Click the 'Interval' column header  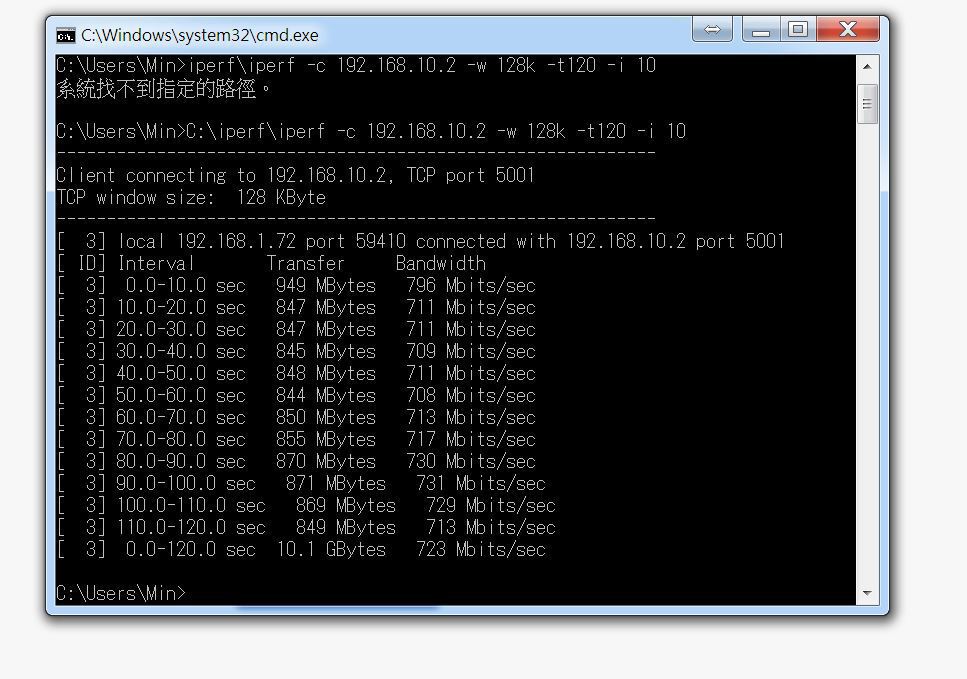tap(157, 264)
